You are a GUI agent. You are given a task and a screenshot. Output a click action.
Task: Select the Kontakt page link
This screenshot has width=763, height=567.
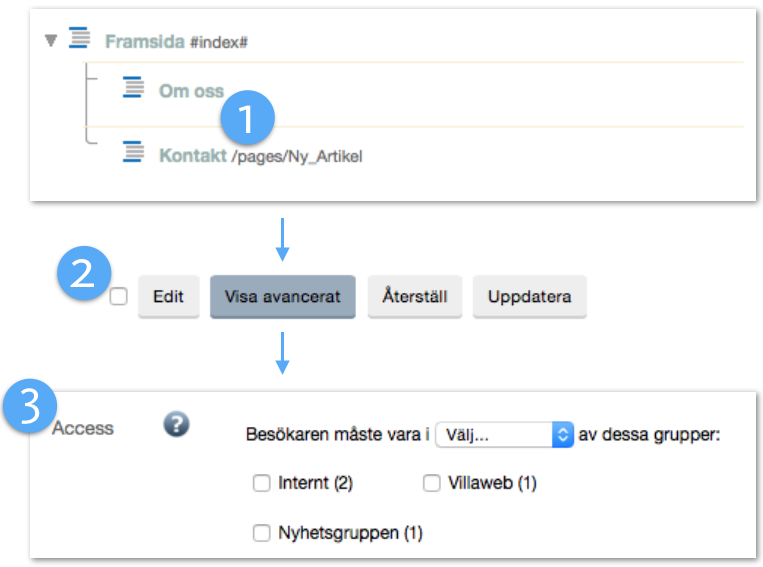point(192,156)
